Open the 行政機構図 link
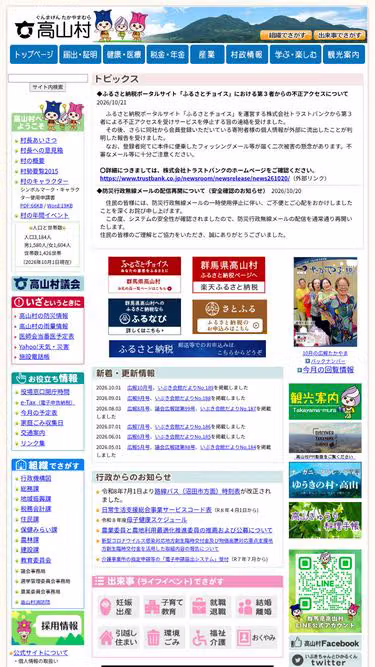This screenshot has width=375, height=667. [36, 479]
